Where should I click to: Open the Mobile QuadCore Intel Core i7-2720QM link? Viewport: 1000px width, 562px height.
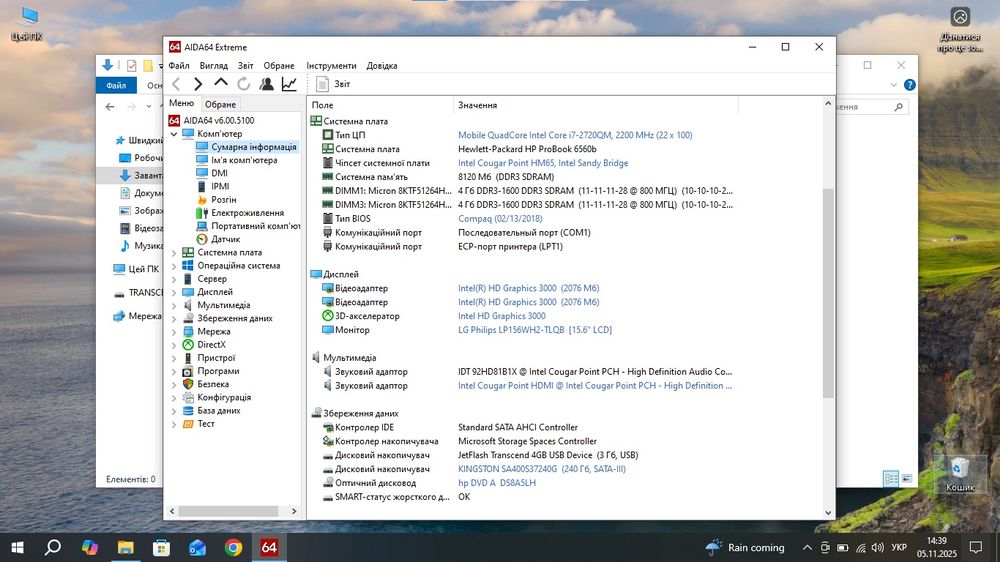pos(575,135)
